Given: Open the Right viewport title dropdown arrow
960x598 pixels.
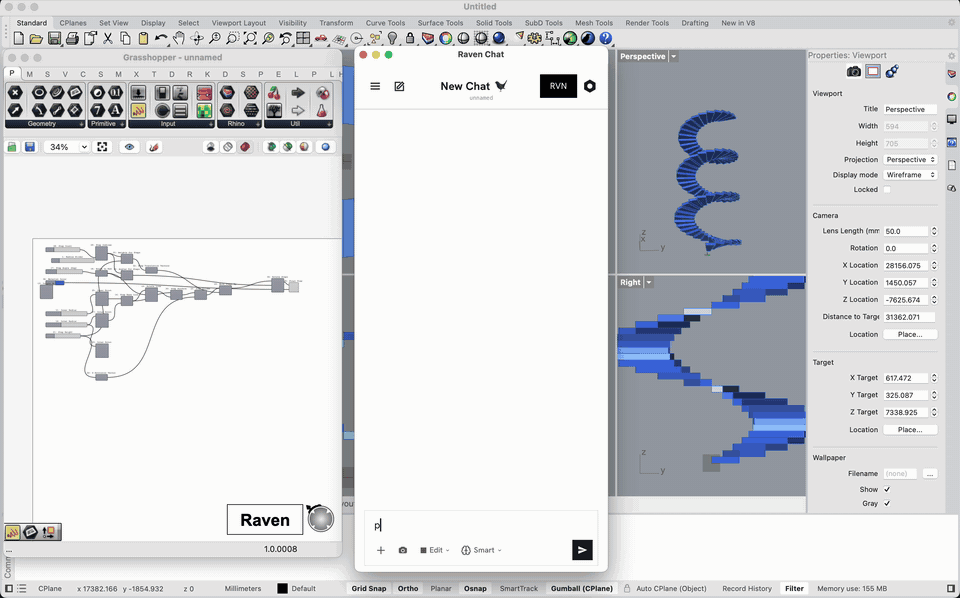Looking at the screenshot, I should tap(649, 283).
